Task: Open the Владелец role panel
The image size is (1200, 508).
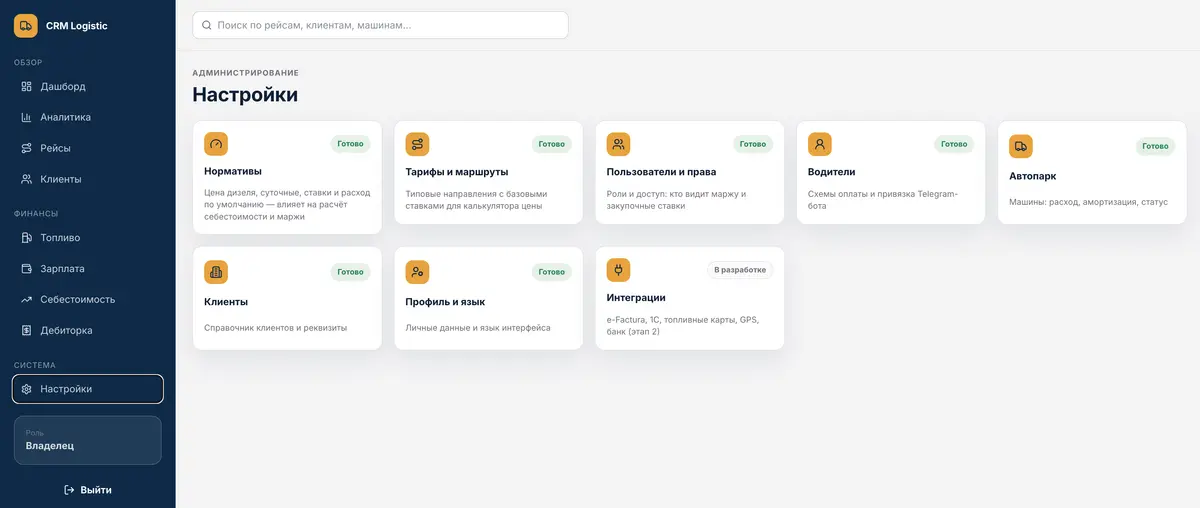Action: click(88, 440)
